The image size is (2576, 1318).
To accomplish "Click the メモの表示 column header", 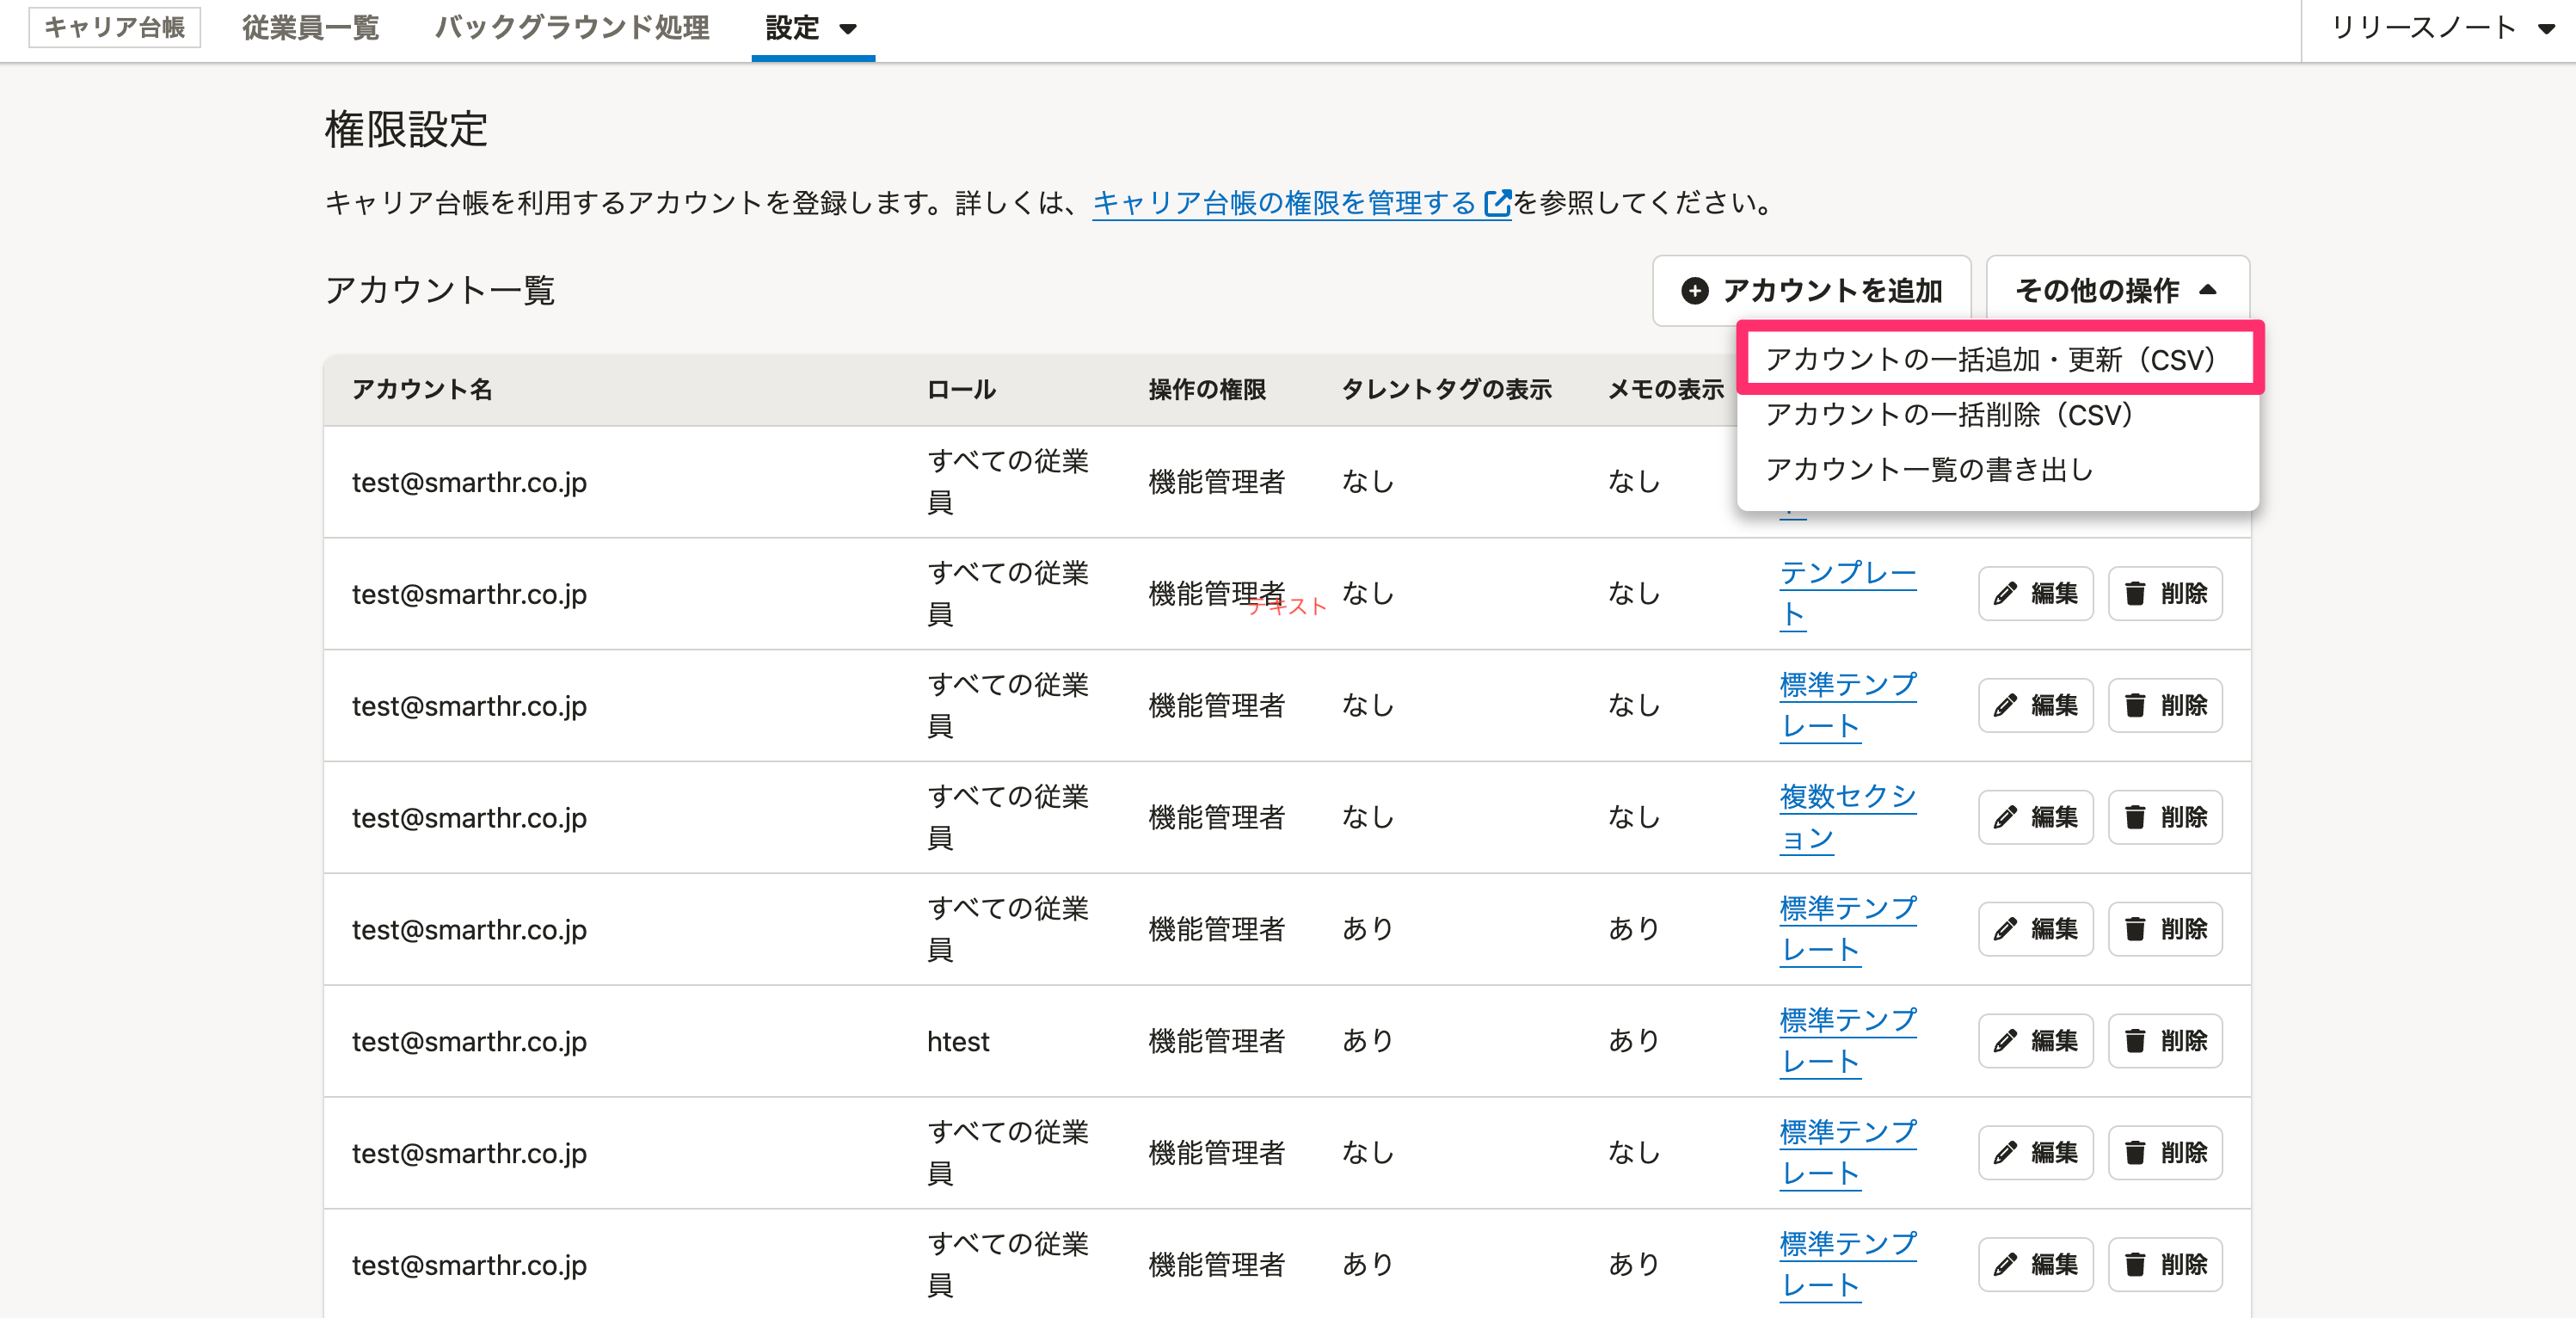I will click(1666, 389).
